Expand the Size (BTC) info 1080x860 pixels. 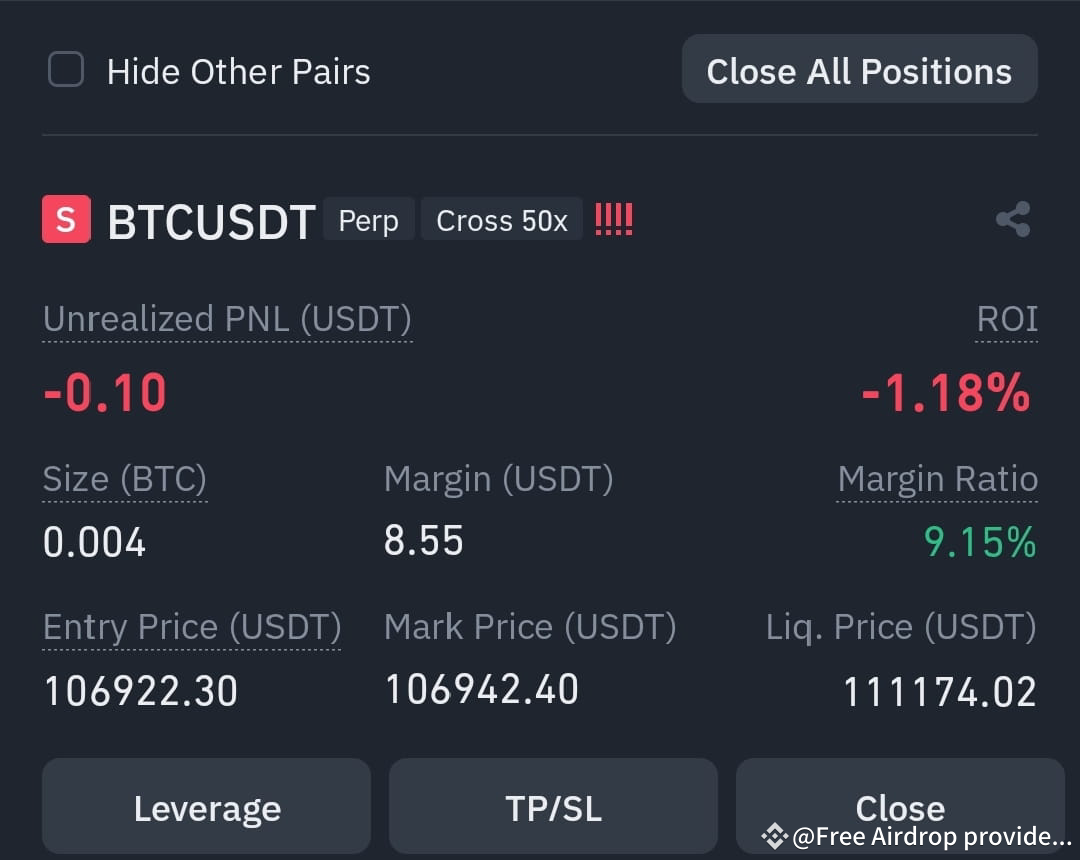[124, 478]
